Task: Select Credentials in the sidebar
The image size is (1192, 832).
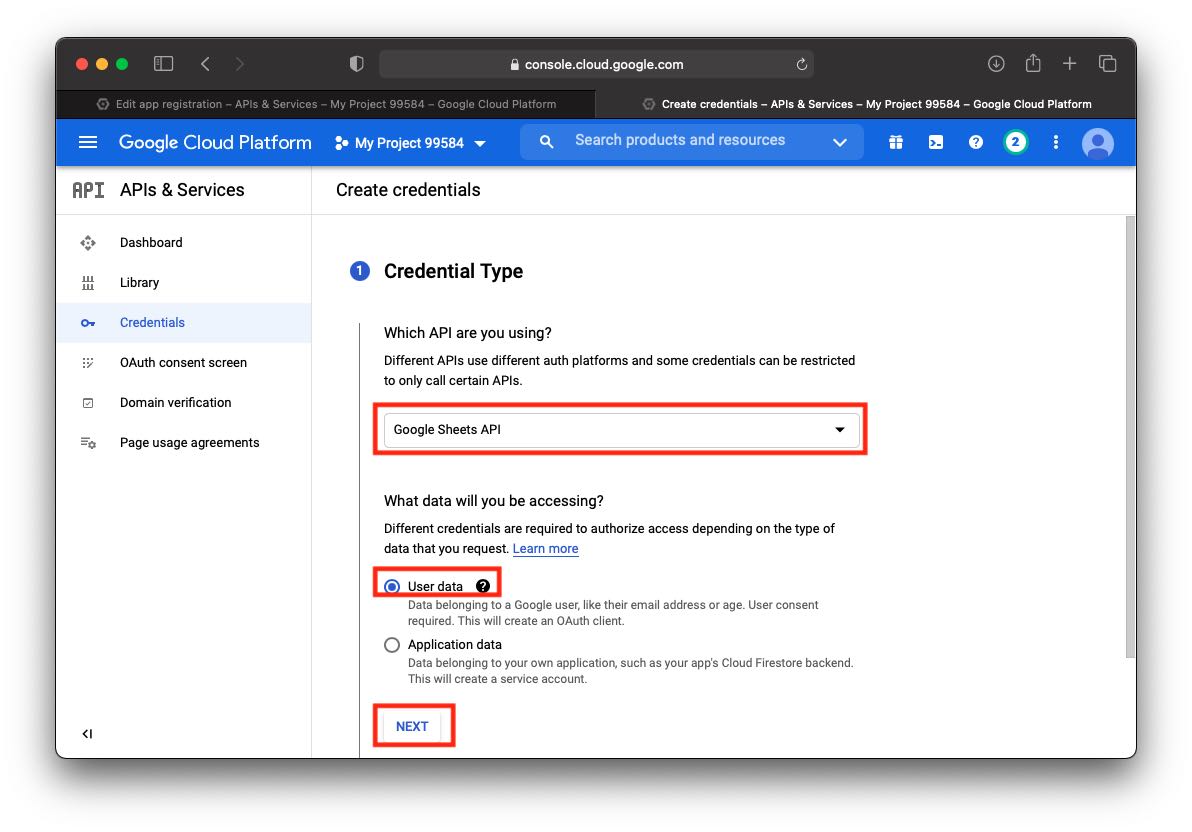Action: coord(184,322)
